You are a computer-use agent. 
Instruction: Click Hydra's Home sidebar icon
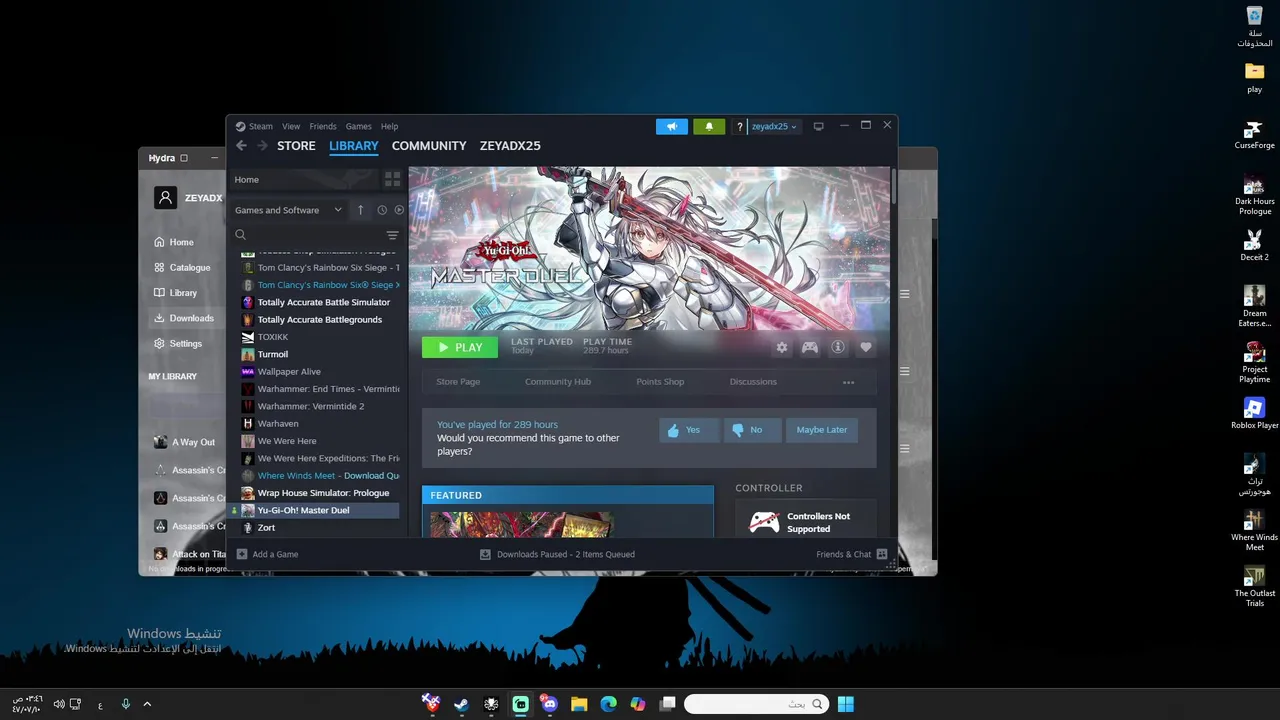[x=159, y=242]
